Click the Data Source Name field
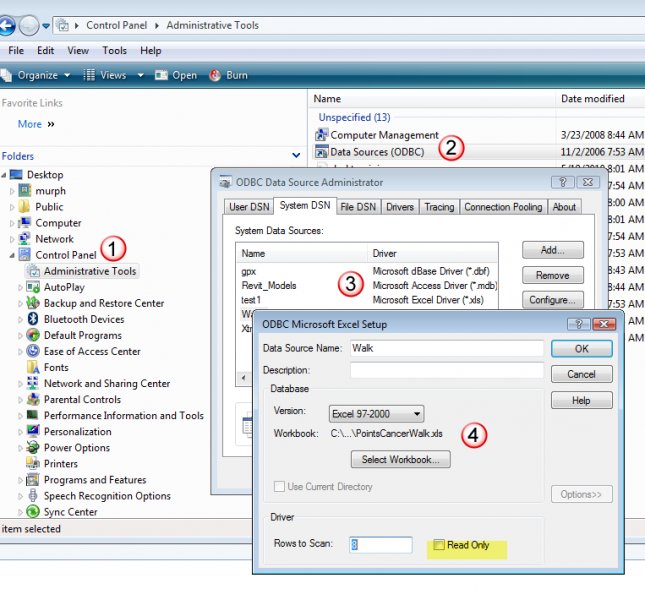The width and height of the screenshot is (645, 600). pos(445,348)
